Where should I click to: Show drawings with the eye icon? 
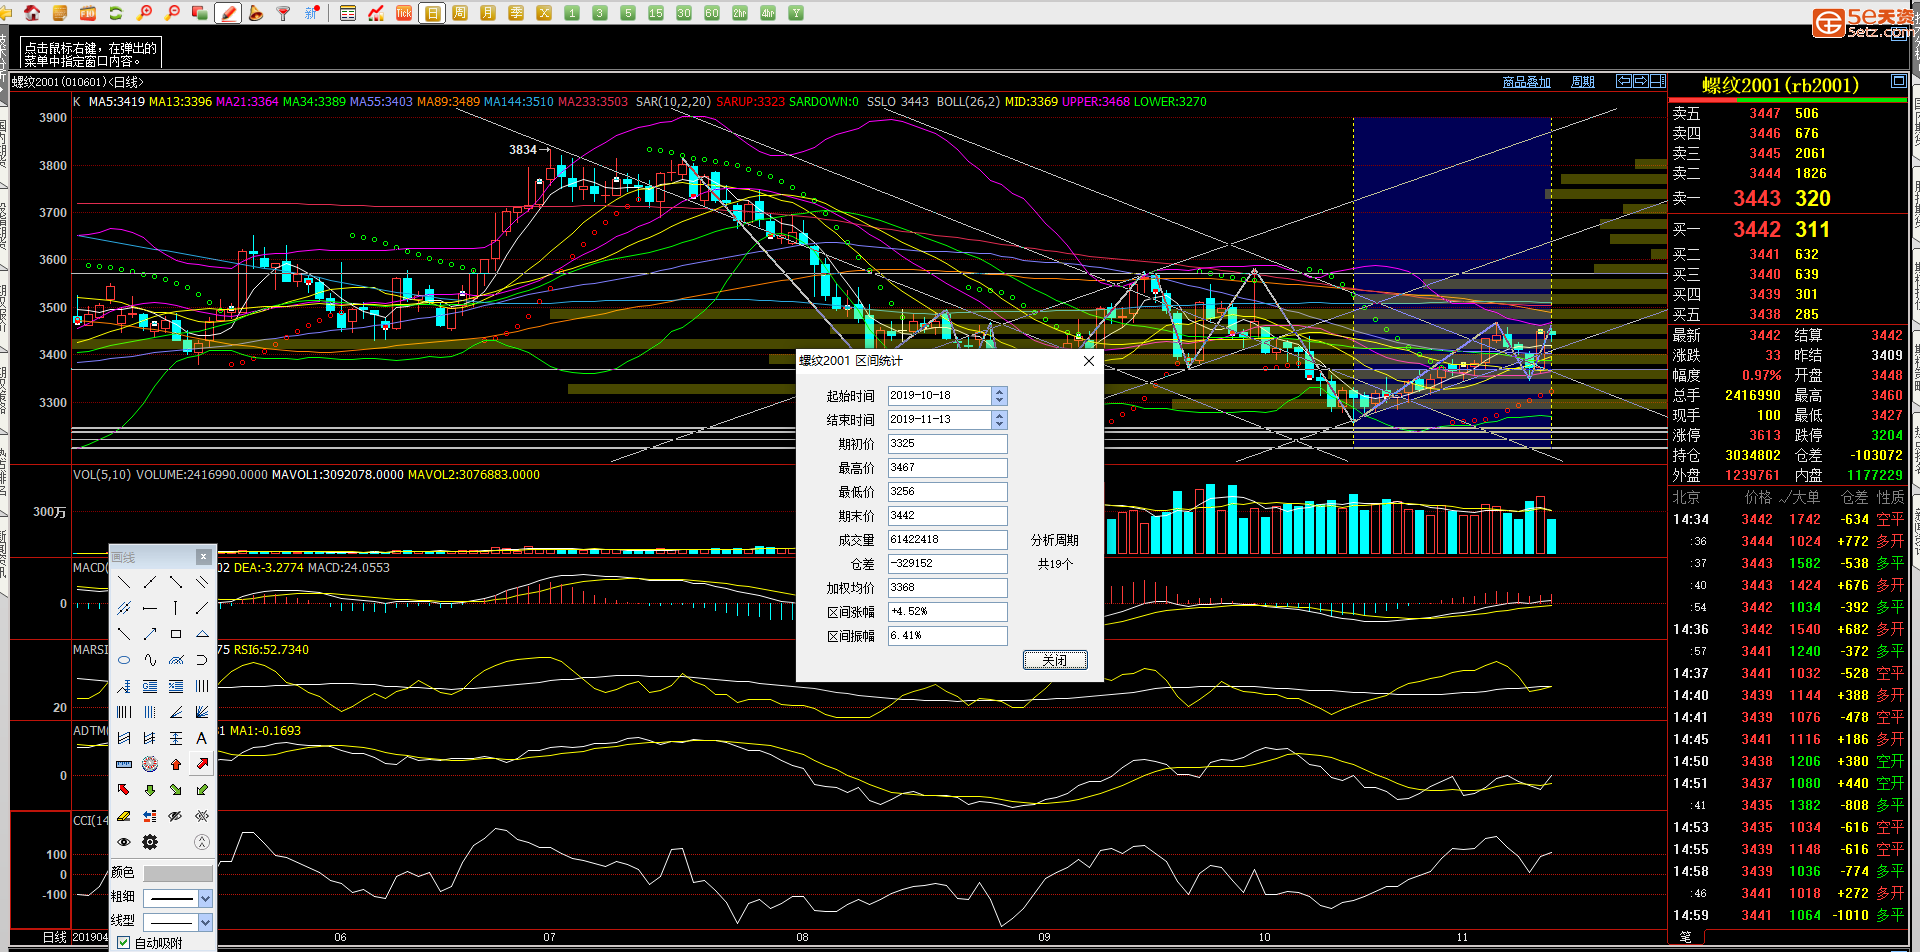124,842
